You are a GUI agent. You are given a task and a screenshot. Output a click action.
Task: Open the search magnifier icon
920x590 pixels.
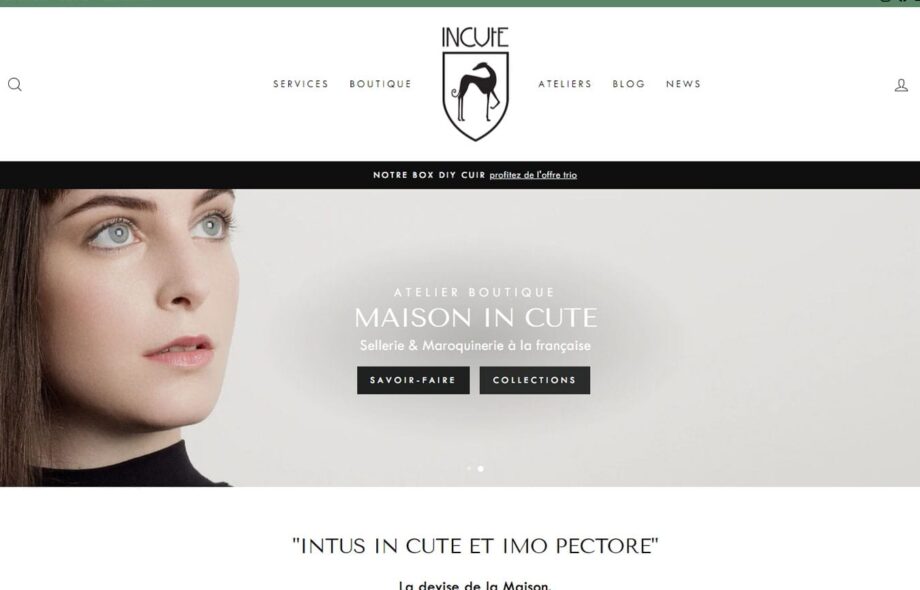pyautogui.click(x=15, y=84)
